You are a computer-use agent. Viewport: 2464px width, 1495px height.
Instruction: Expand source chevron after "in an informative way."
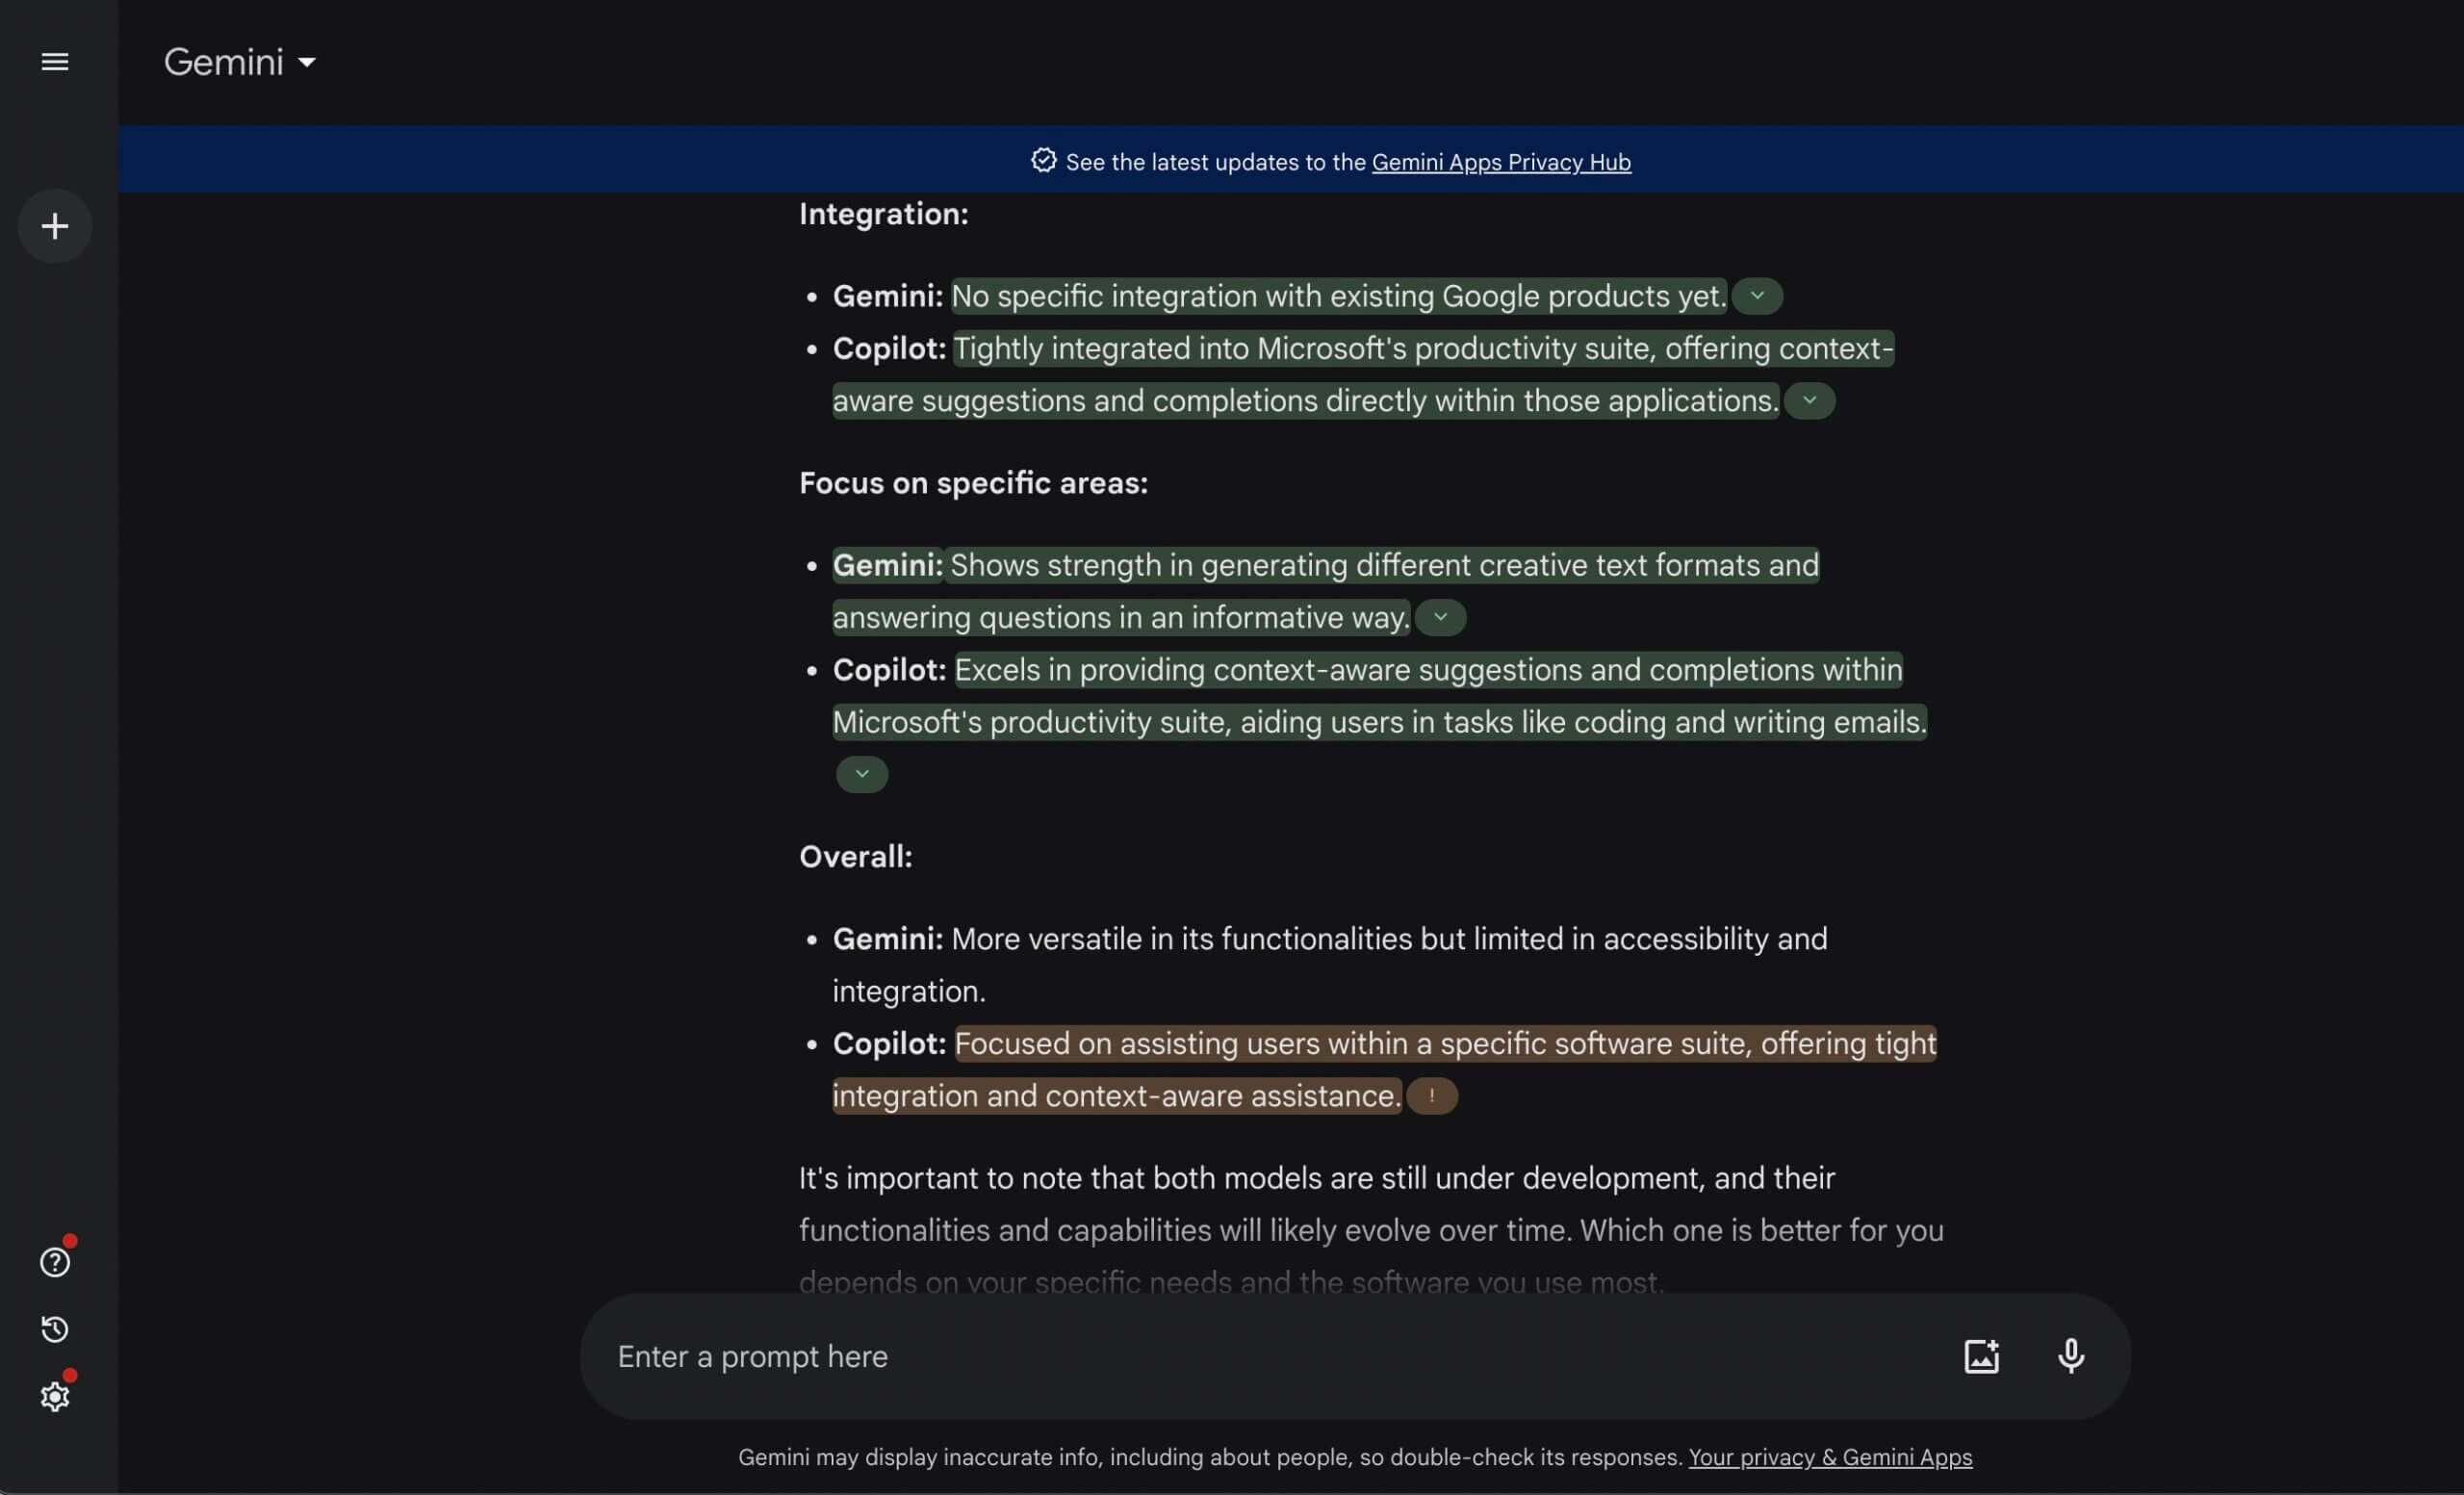[x=1440, y=617]
